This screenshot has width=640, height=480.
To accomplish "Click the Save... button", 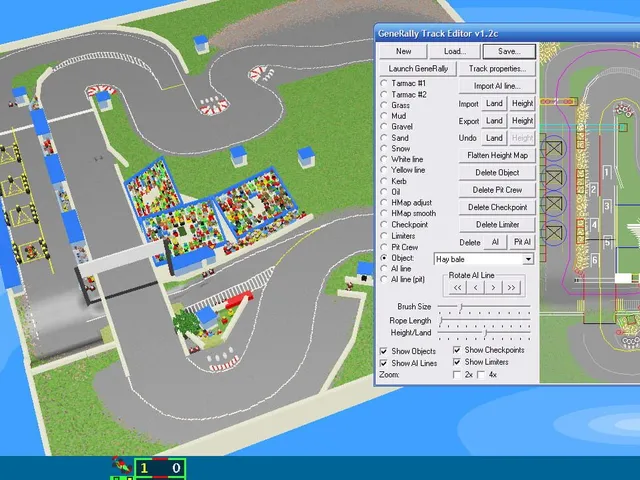I will [509, 51].
